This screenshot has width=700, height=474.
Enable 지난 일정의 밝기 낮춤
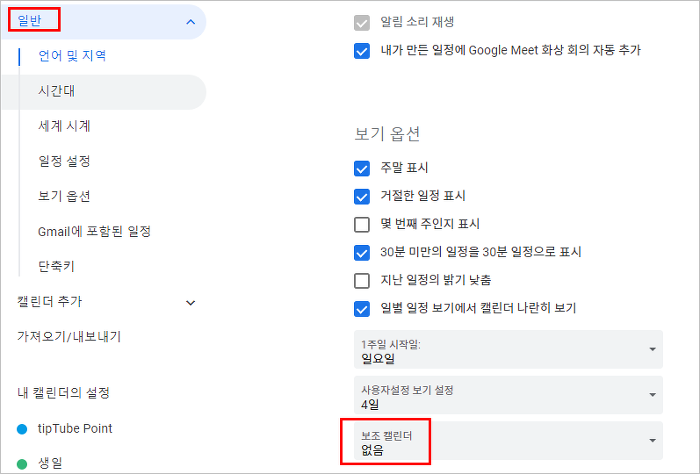click(x=362, y=281)
